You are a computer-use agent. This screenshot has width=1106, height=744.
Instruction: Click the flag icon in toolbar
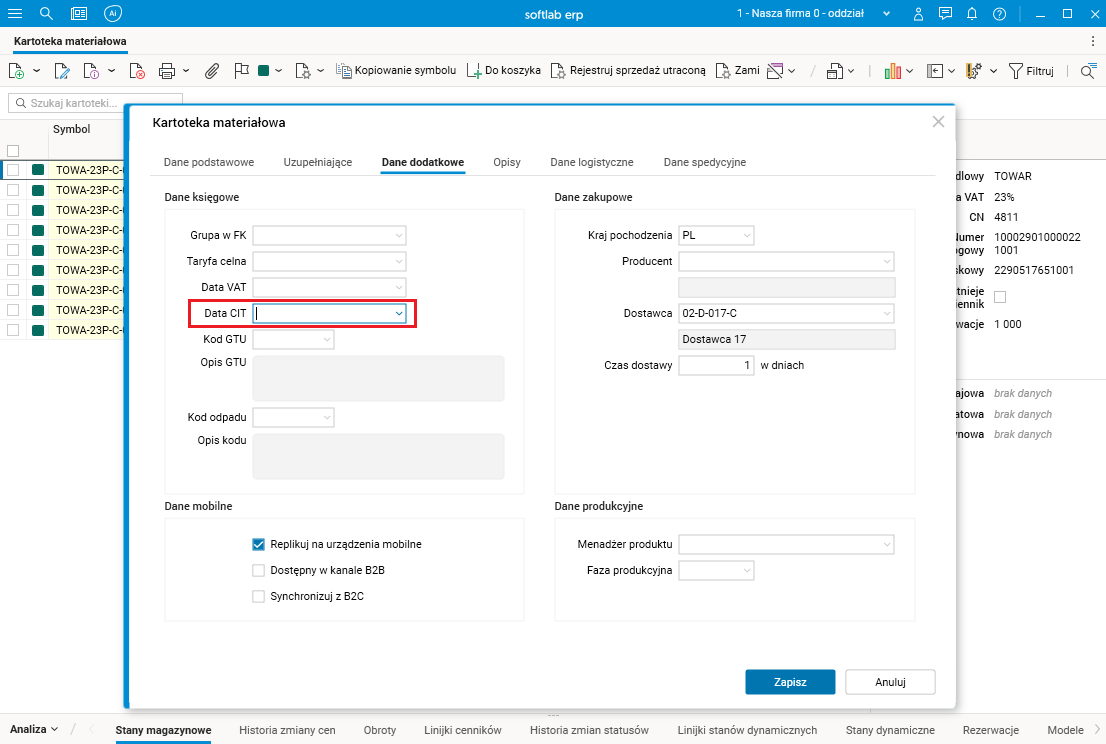coord(240,71)
